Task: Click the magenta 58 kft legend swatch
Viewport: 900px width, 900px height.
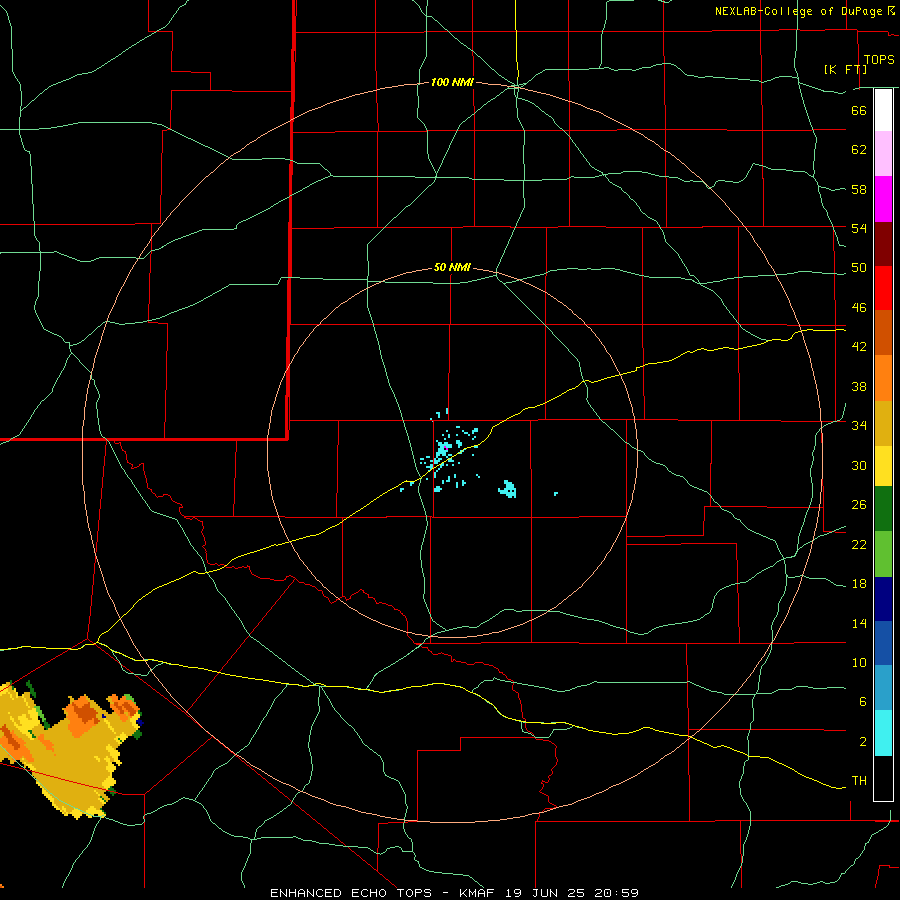Action: pos(883,199)
